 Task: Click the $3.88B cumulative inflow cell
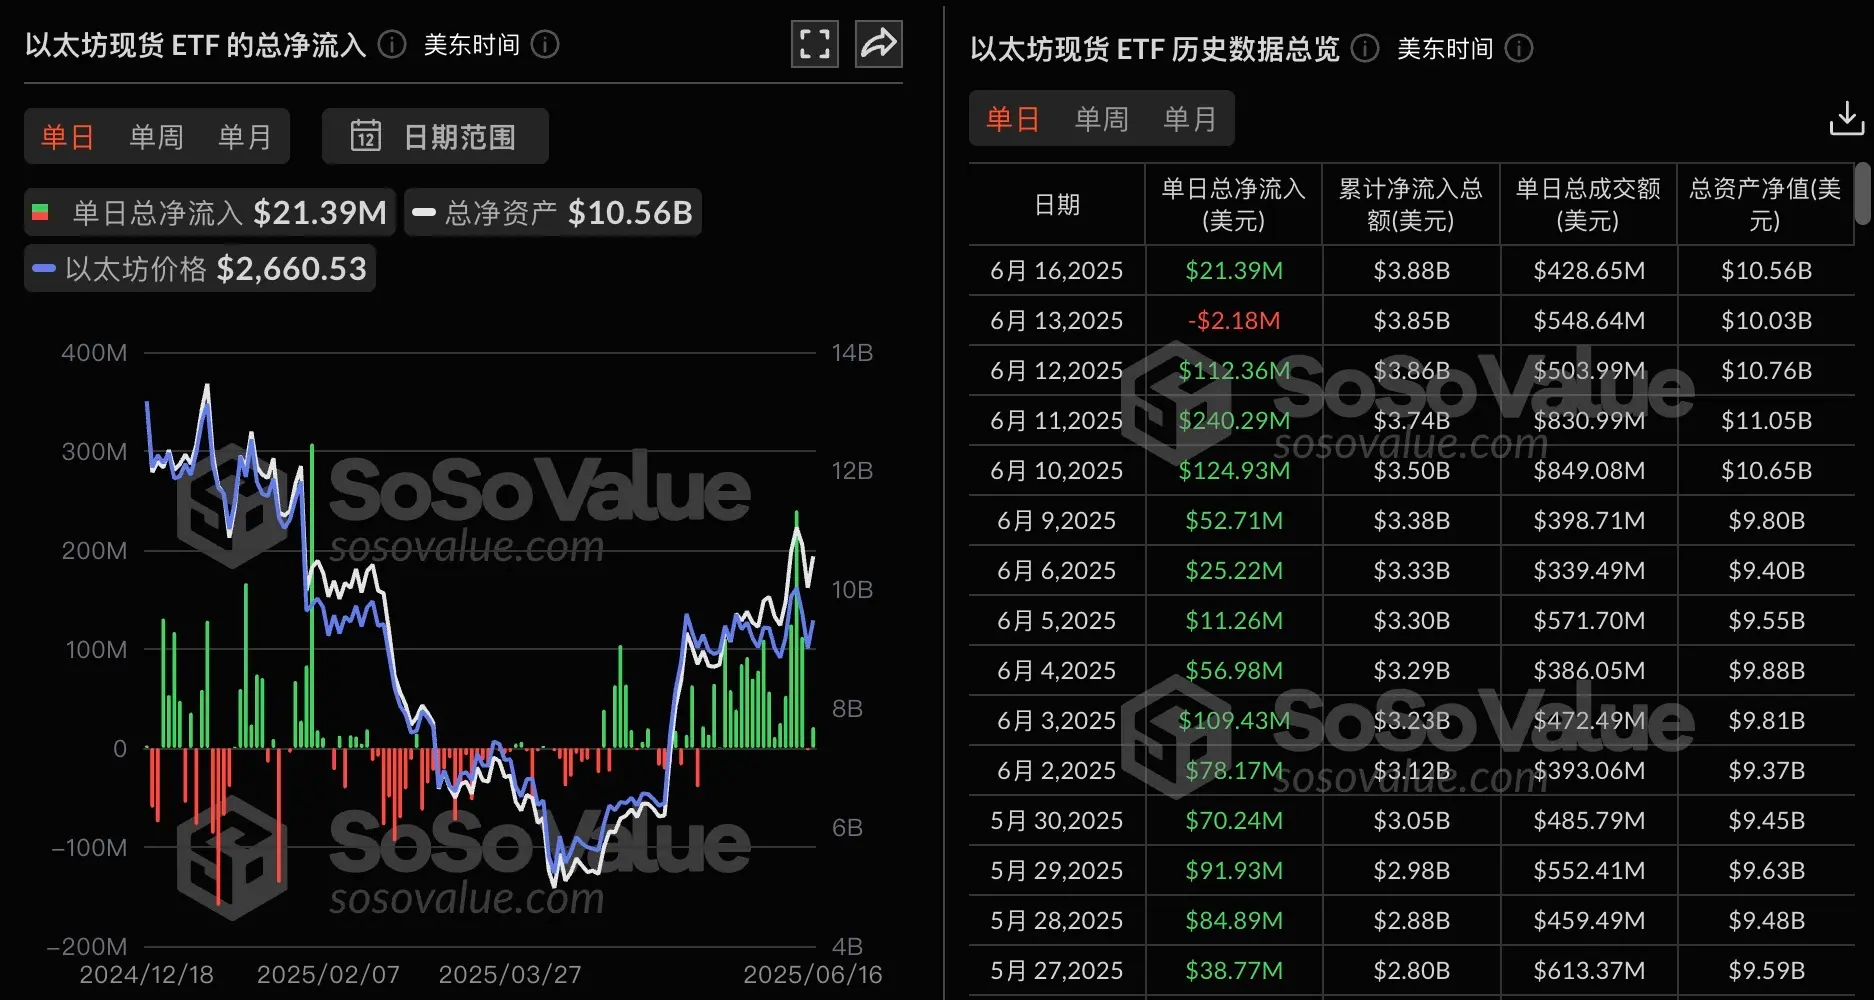(x=1412, y=270)
